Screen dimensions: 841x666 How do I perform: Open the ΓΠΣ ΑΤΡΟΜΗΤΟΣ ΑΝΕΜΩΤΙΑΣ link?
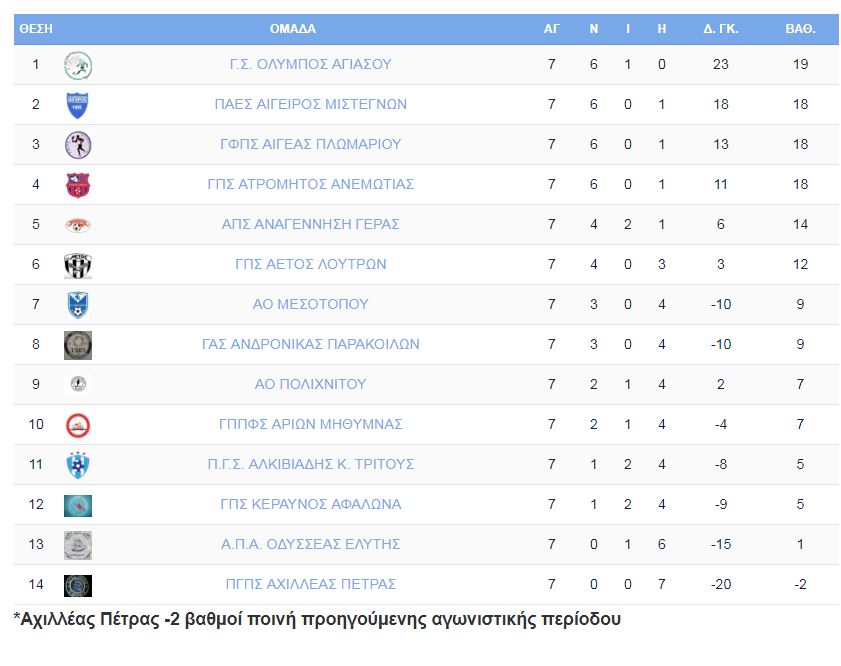311,184
